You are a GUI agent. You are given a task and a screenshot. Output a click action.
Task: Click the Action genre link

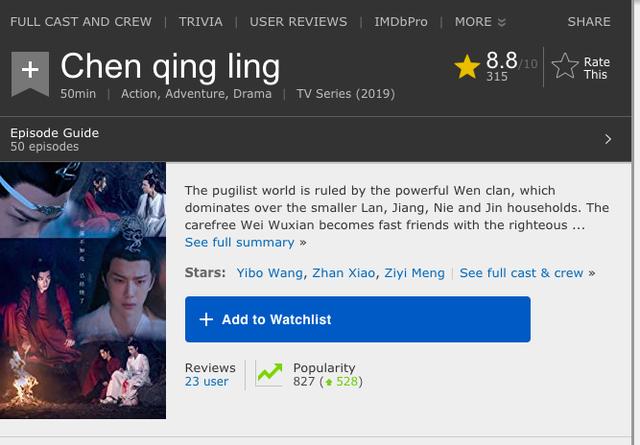tap(141, 94)
